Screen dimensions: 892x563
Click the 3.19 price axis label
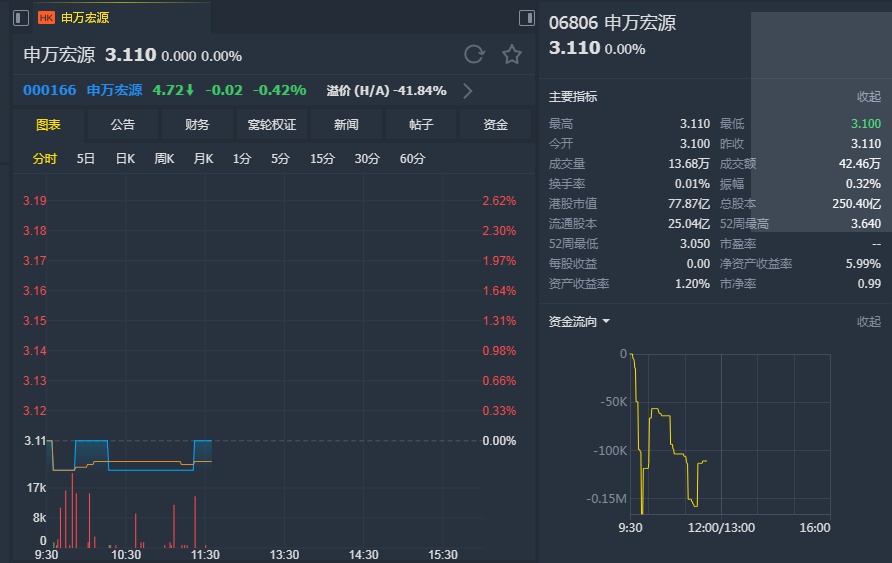(35, 201)
